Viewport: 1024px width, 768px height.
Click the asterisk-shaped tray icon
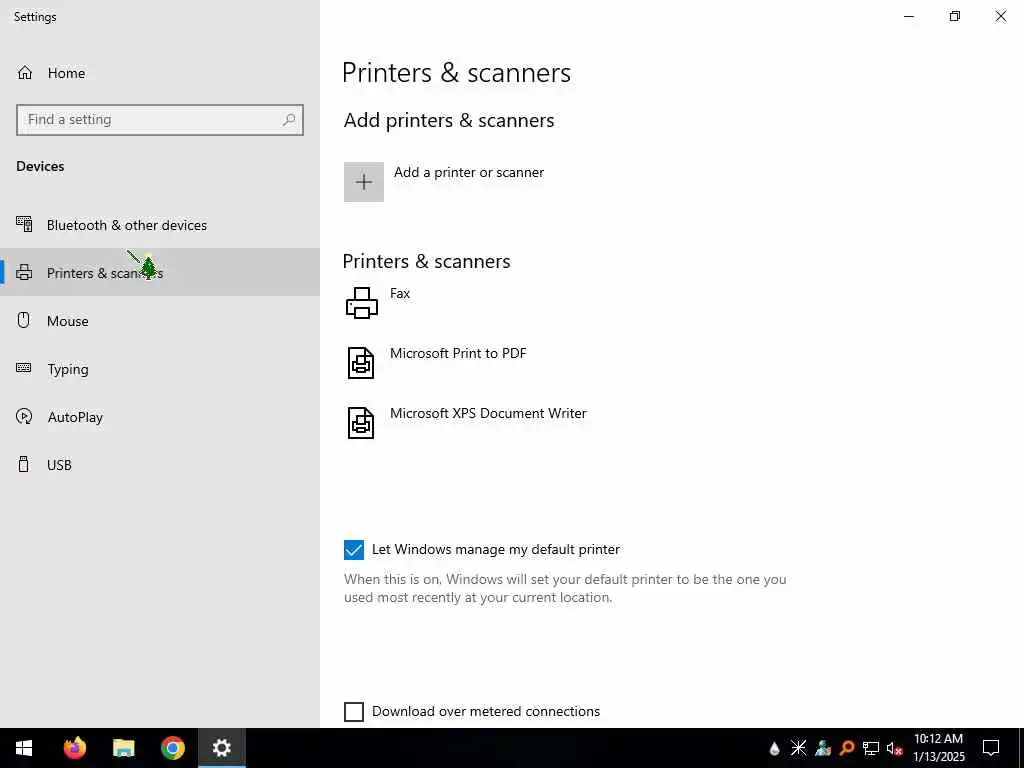pyautogui.click(x=798, y=748)
